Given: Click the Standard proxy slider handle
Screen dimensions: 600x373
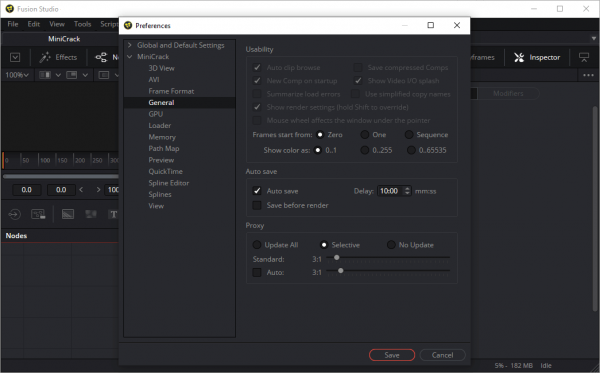Looking at the screenshot, I should 336,257.
